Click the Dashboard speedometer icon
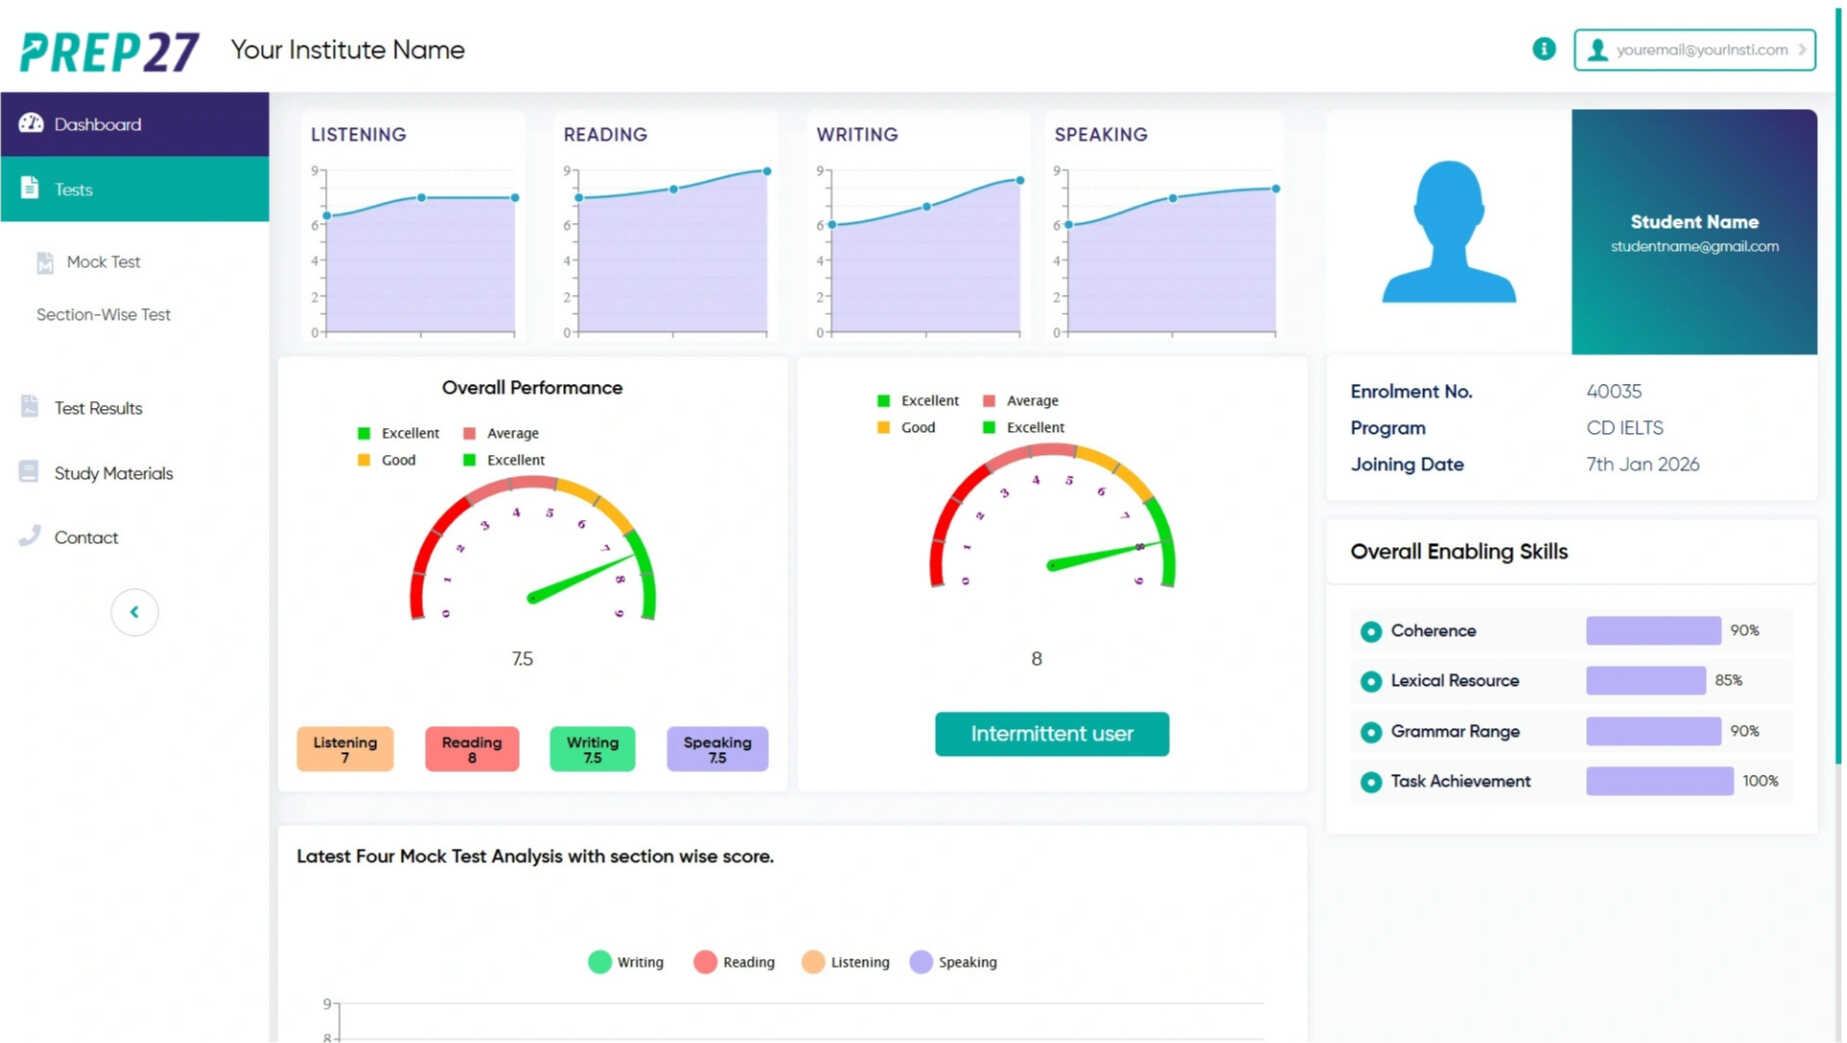Screen dimensions: 1847x1043 pyautogui.click(x=31, y=123)
